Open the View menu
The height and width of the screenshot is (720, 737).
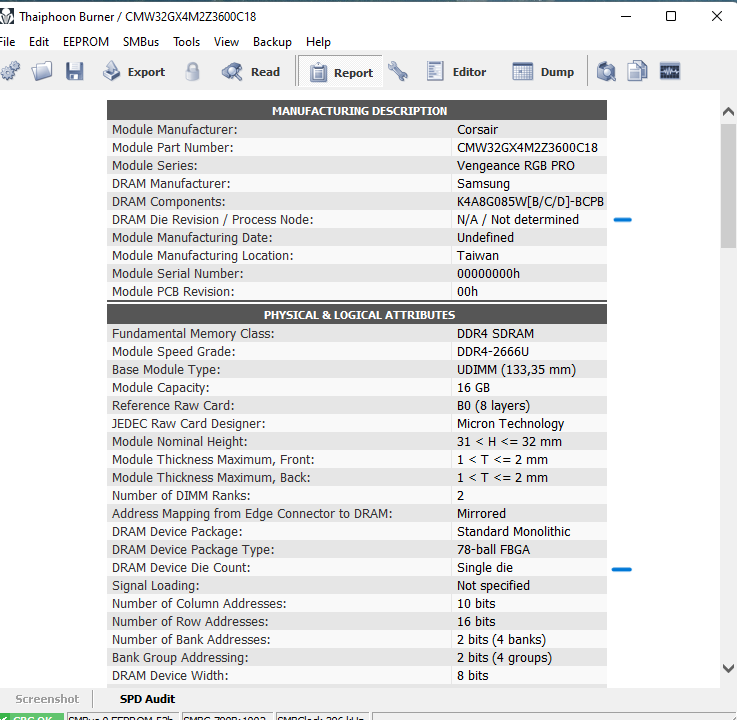click(x=226, y=42)
